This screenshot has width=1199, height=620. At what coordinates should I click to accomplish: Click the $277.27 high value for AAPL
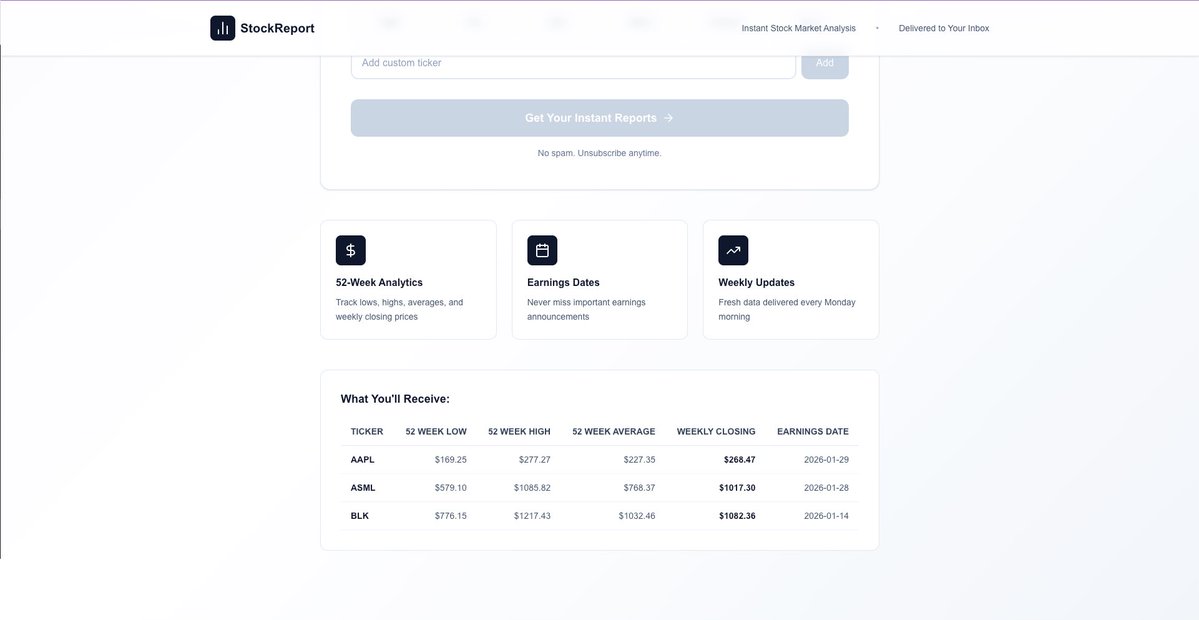coord(534,460)
